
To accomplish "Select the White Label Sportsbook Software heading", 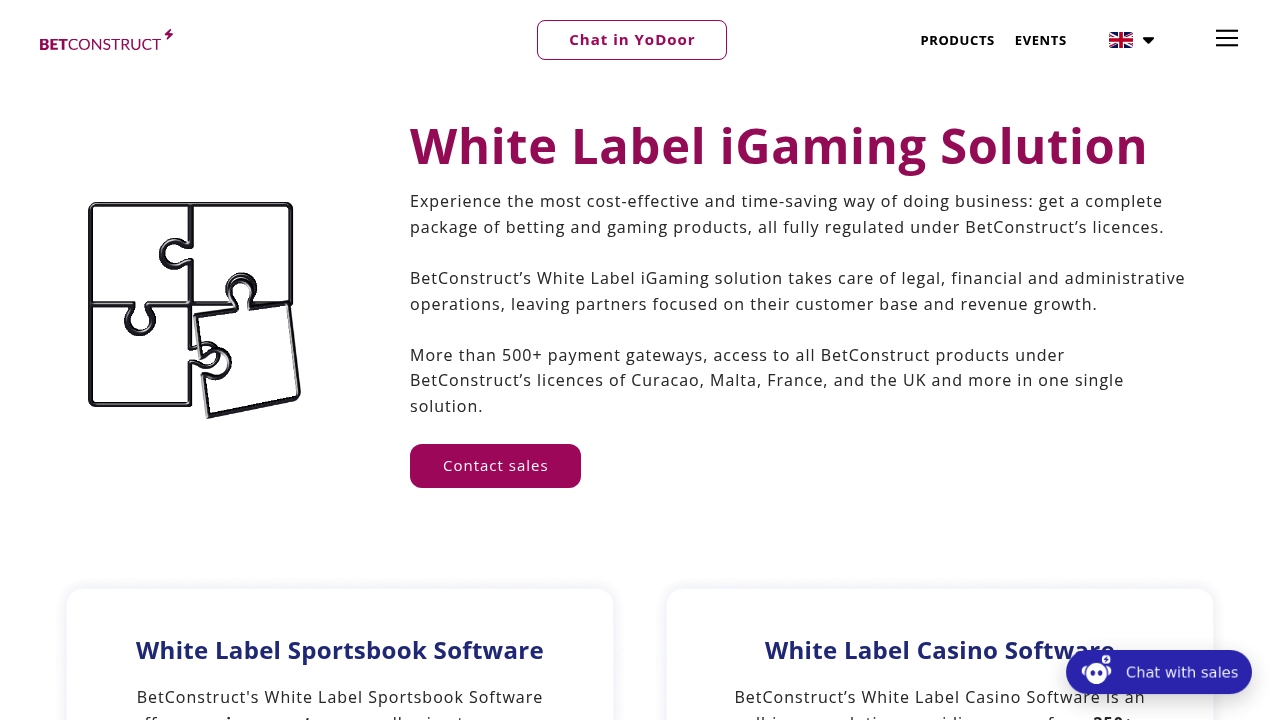I will point(339,649).
